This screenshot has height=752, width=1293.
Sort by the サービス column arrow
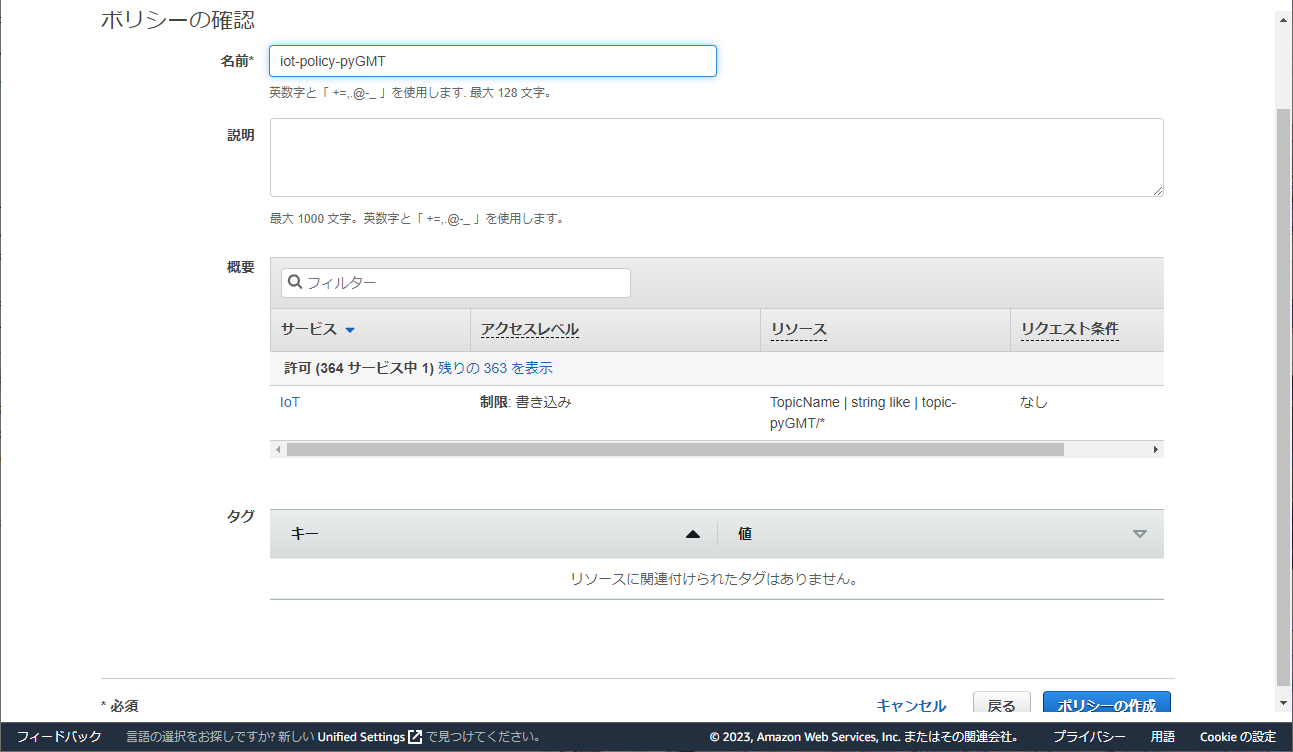(x=350, y=330)
